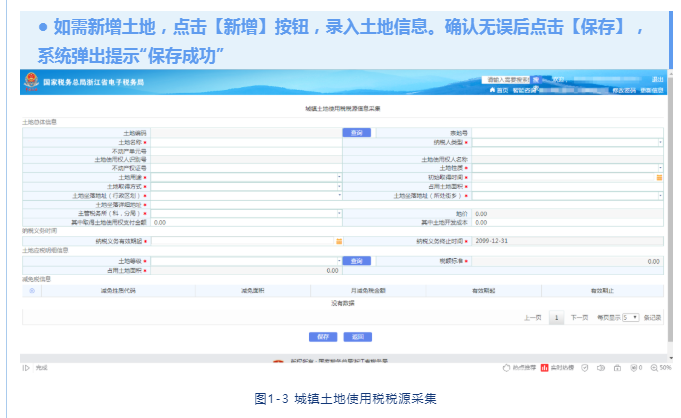This screenshot has width=681, height=418.
Task: Expand 土地坐落地址（行政区划）dropdown
Action: click(339, 196)
